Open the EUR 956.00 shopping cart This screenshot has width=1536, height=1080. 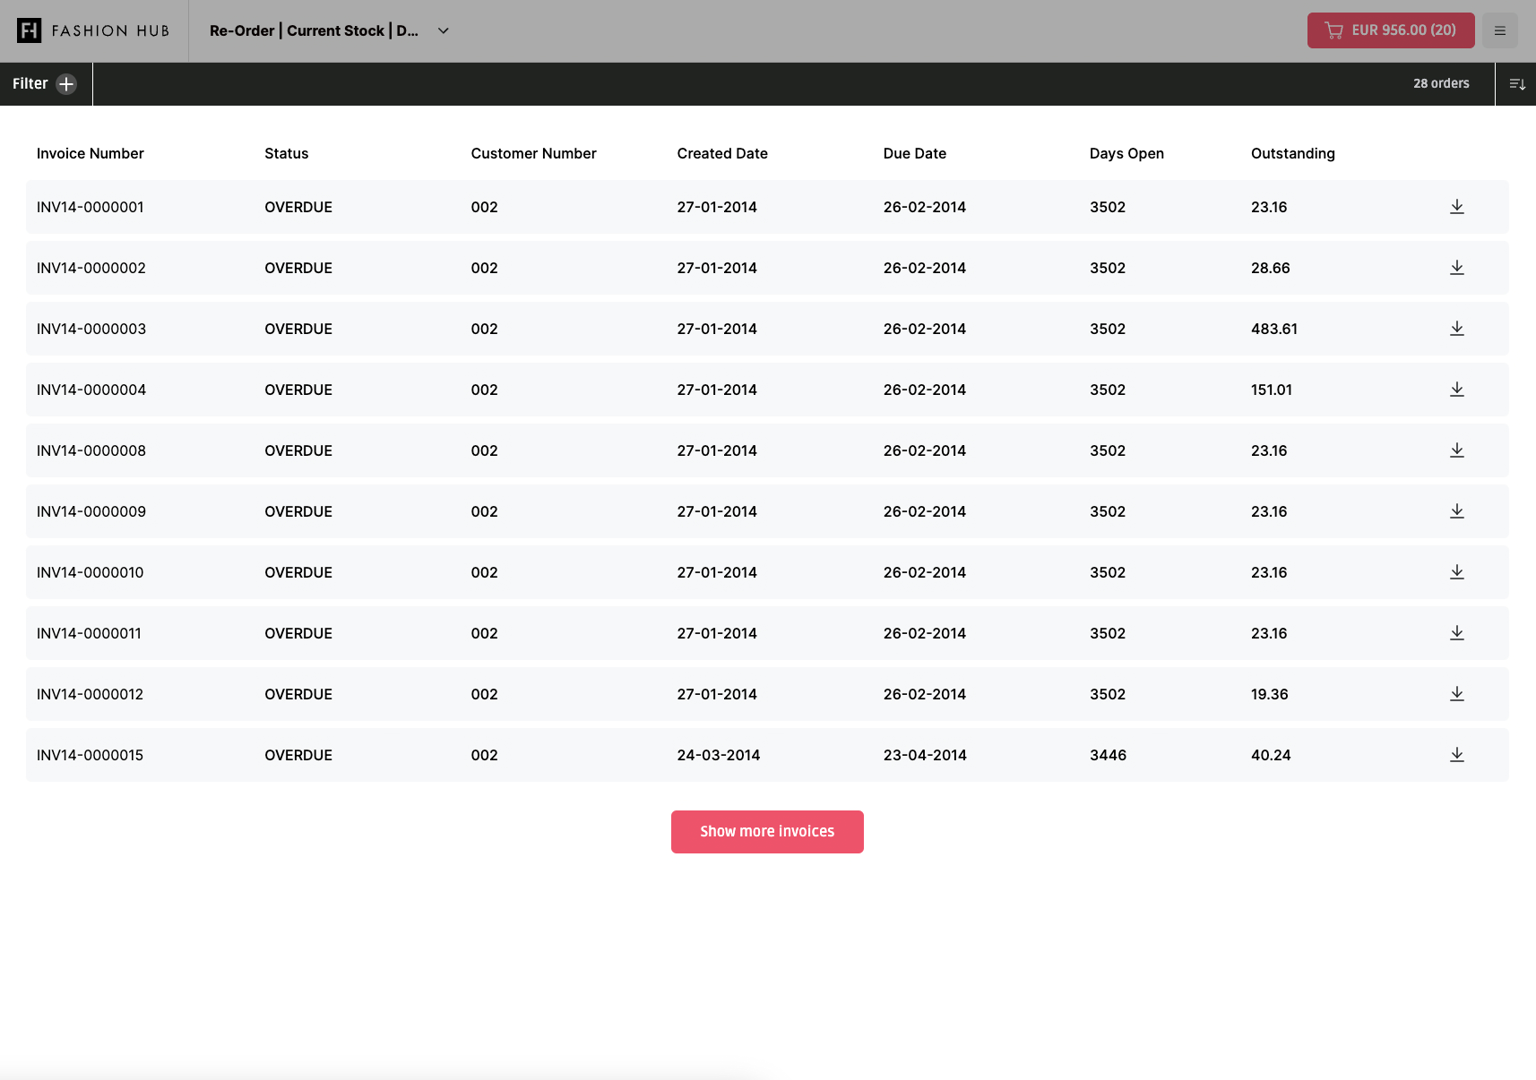pos(1390,31)
